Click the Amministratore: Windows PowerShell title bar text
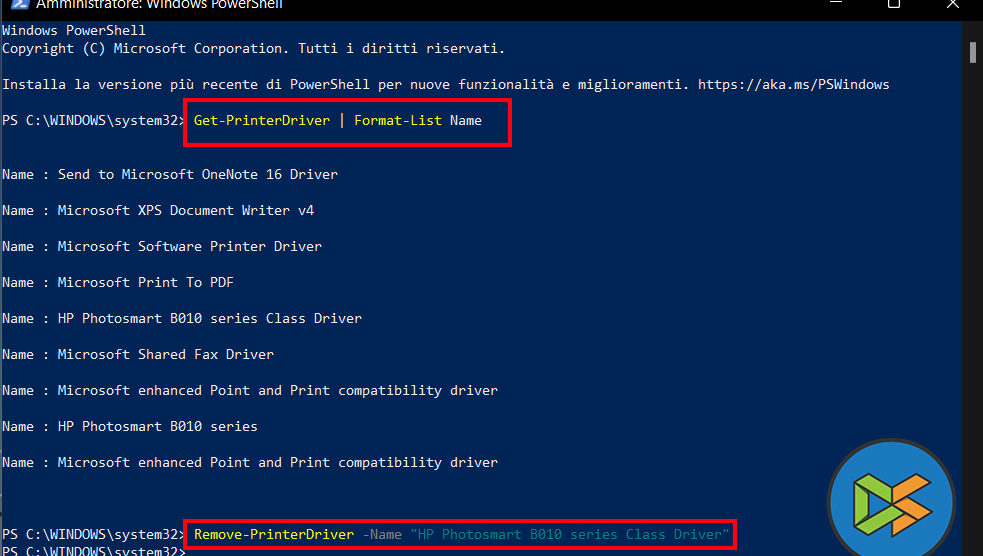Screen dimensions: 983x556 click(159, 4)
